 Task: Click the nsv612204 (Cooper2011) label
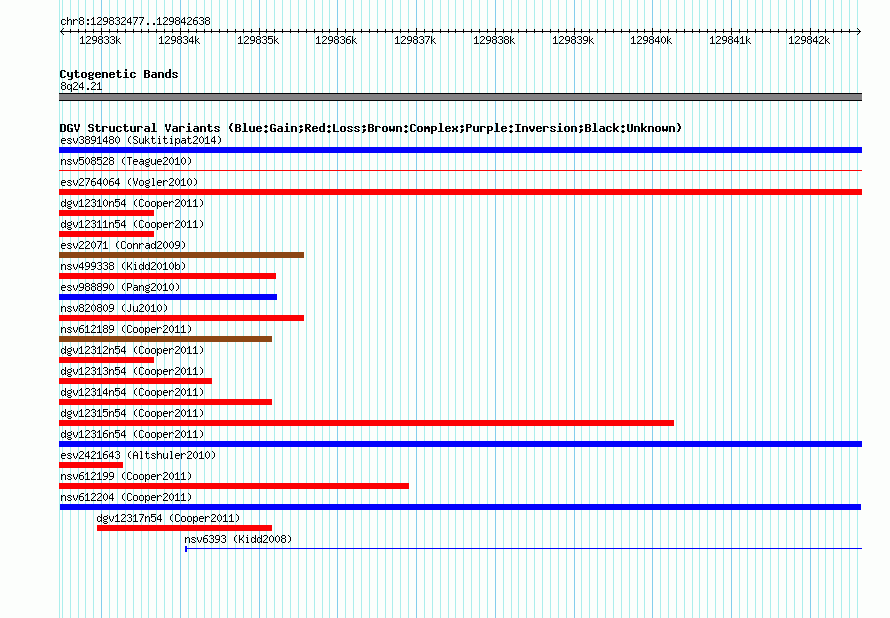[126, 497]
